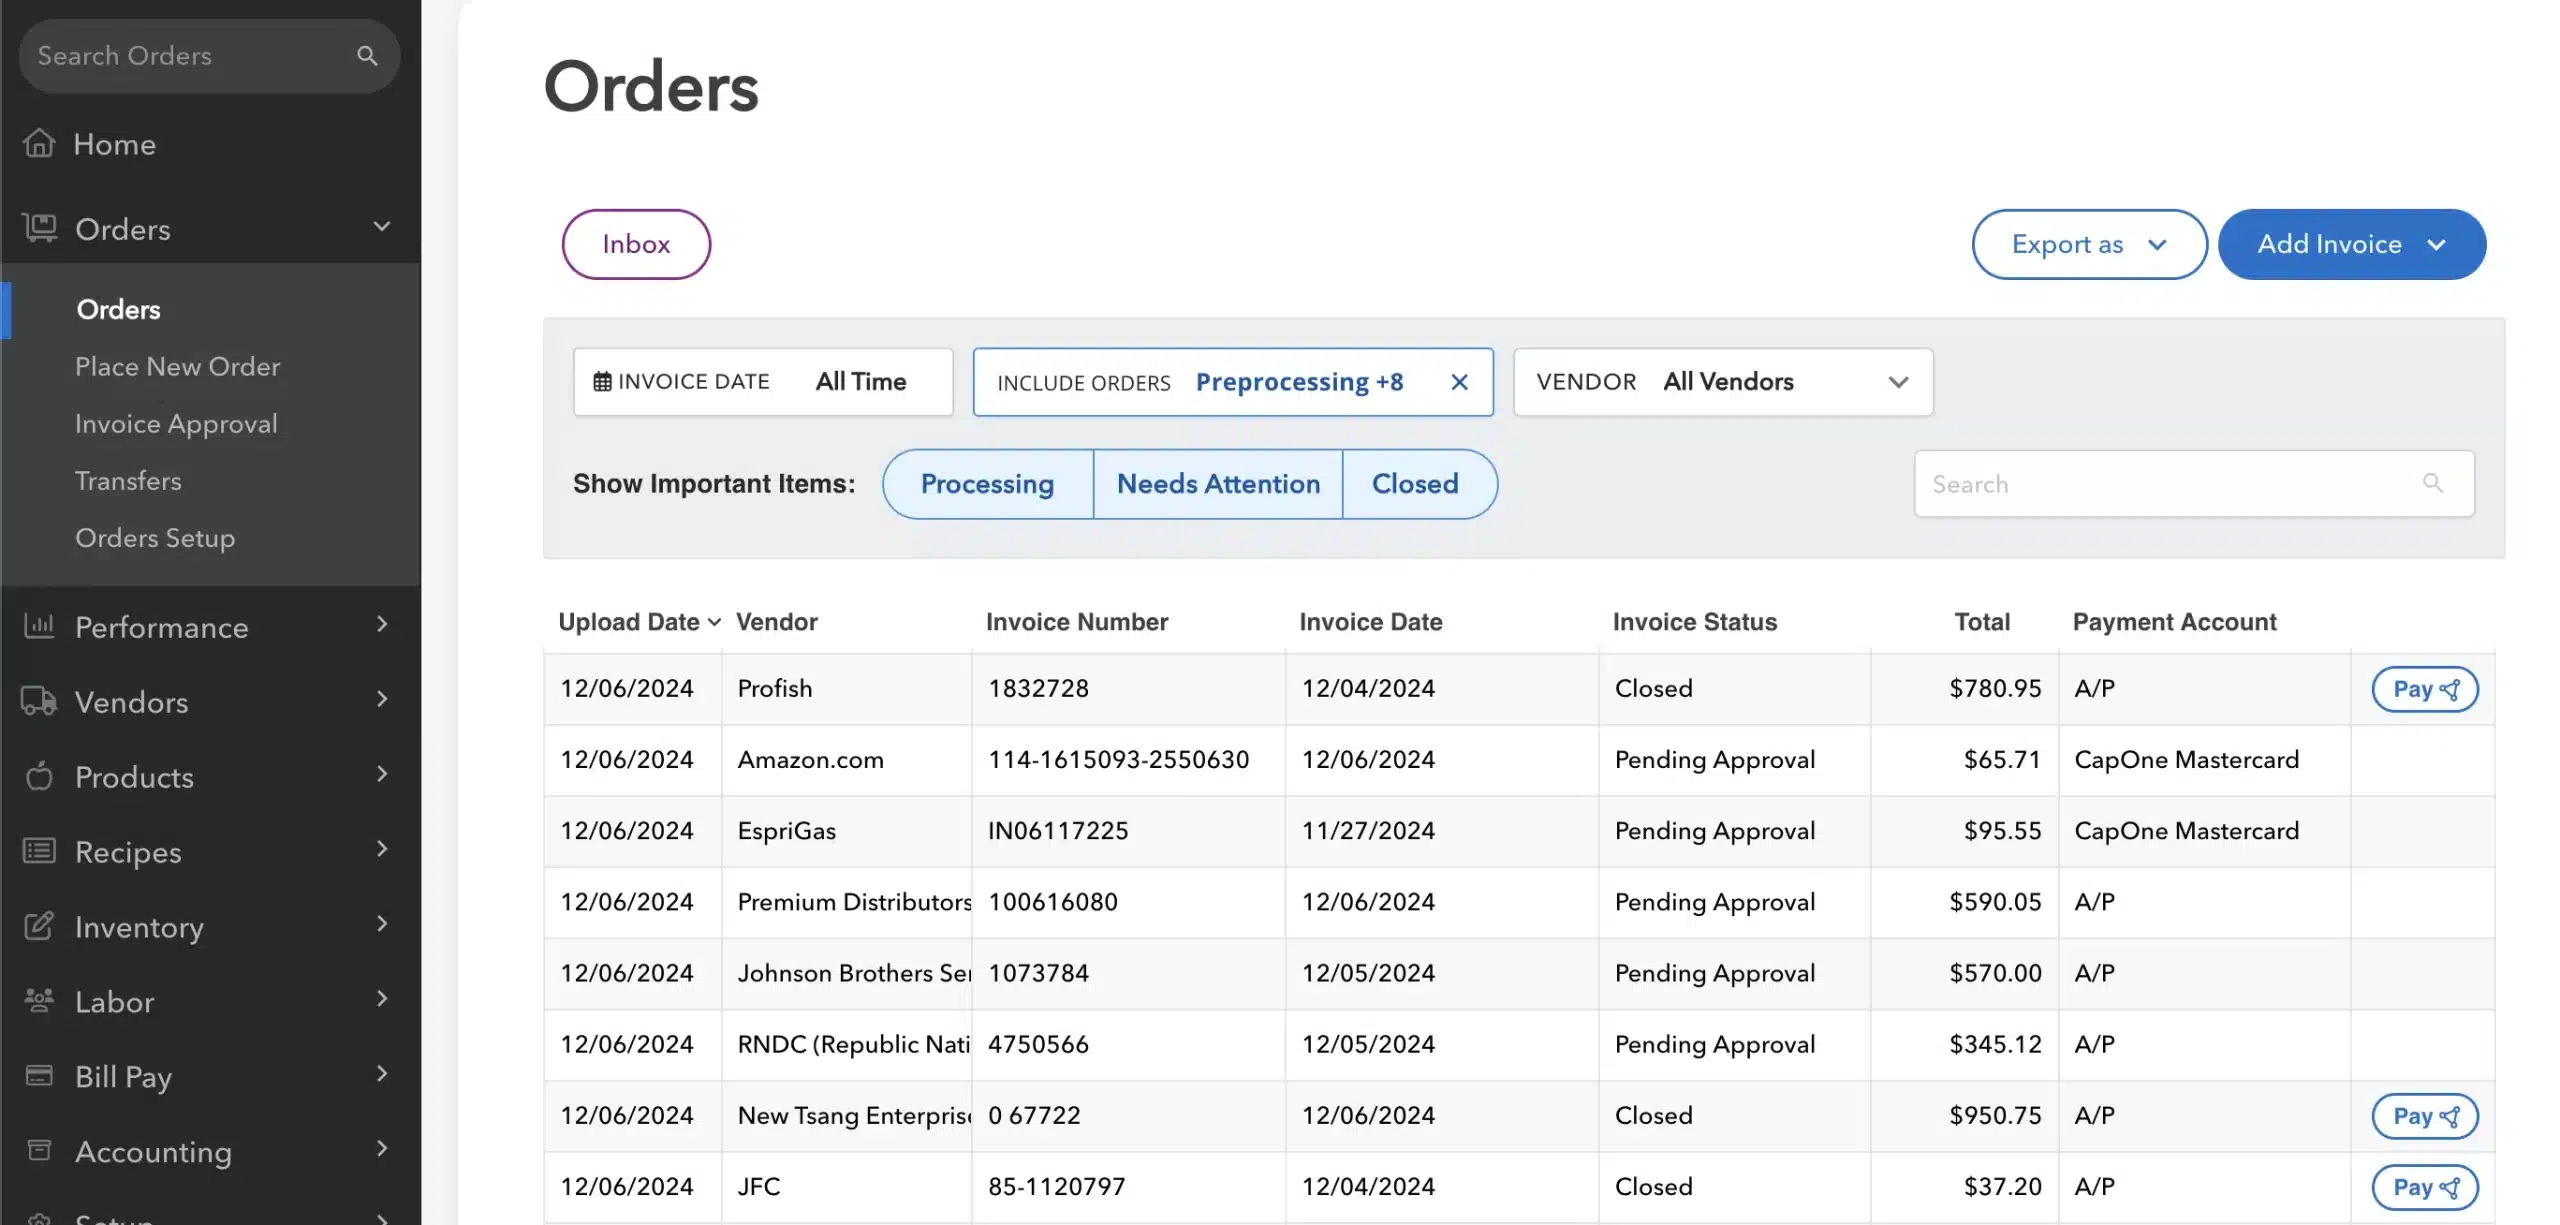This screenshot has height=1225, width=2560.
Task: Open the Export as dropdown
Action: [x=2088, y=244]
